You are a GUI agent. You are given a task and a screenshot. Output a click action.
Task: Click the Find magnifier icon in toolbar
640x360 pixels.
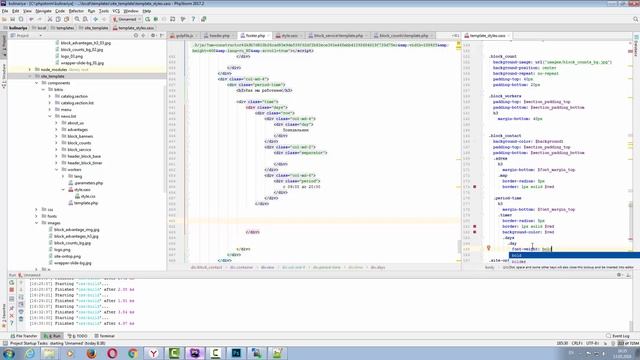pyautogui.click(x=77, y=19)
